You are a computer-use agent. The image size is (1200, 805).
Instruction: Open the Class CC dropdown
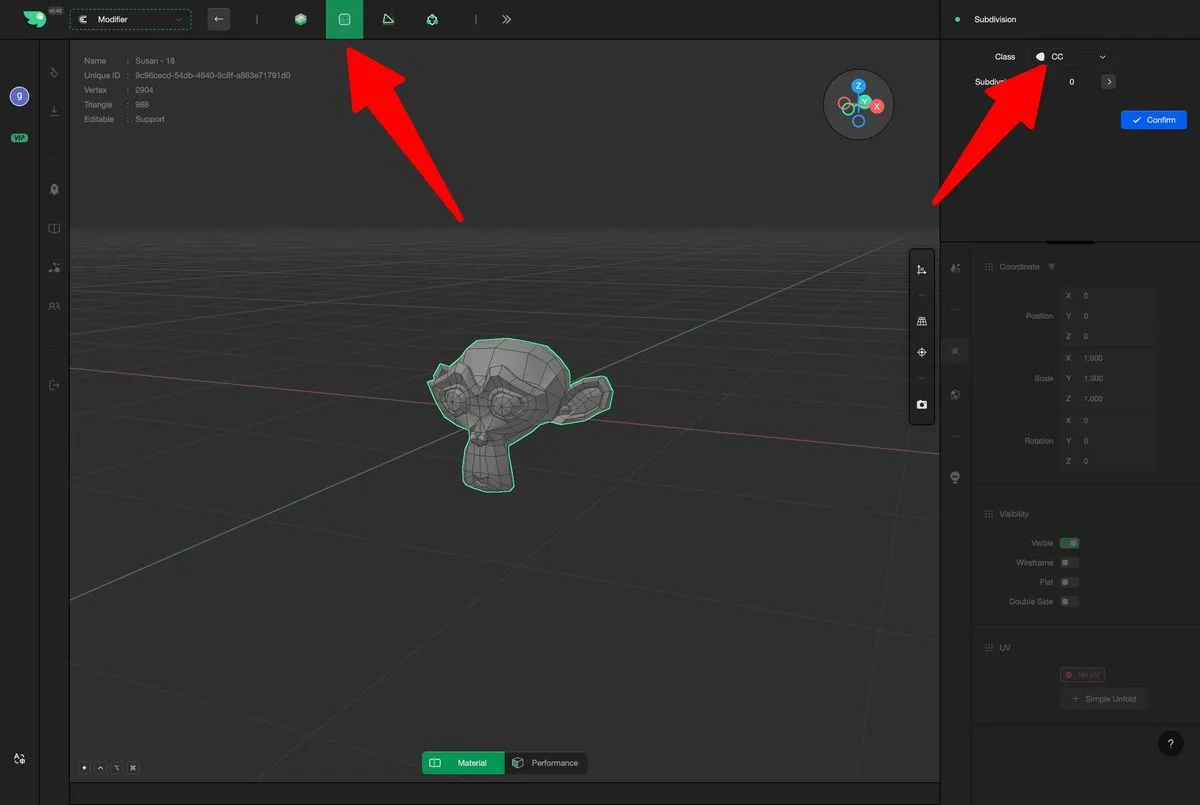point(1071,57)
